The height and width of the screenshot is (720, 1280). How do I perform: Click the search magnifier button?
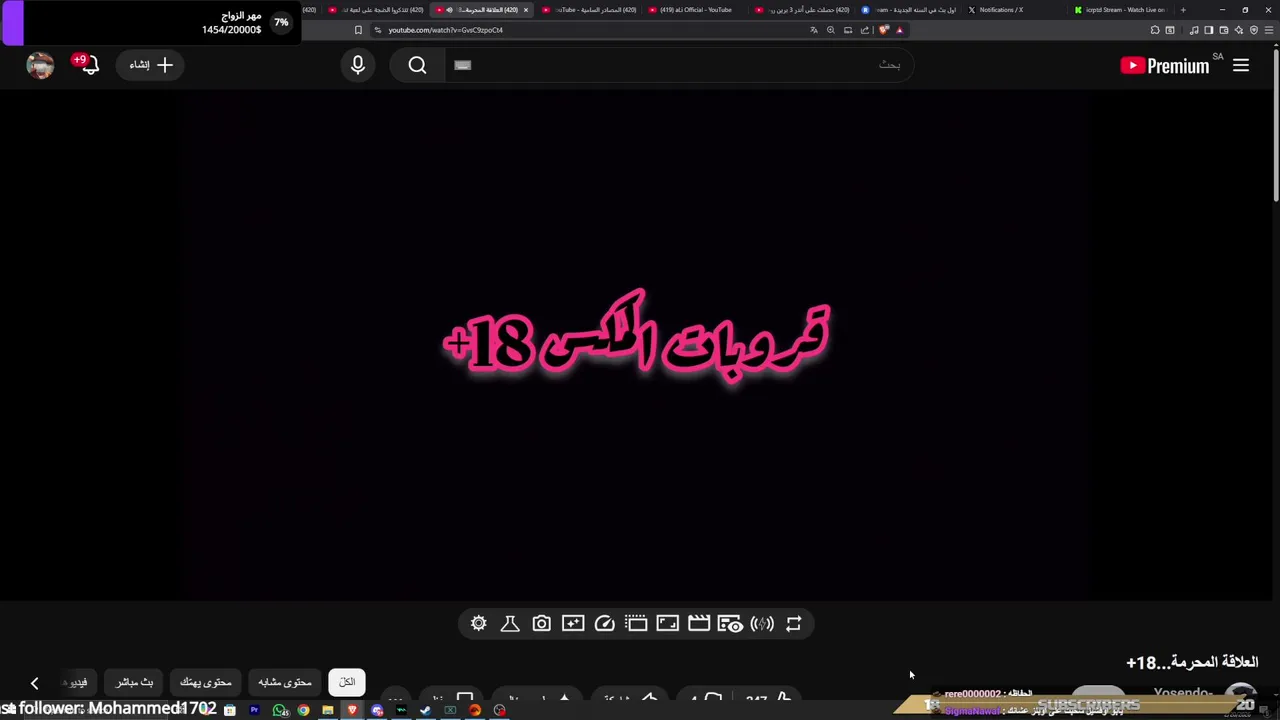coord(417,65)
